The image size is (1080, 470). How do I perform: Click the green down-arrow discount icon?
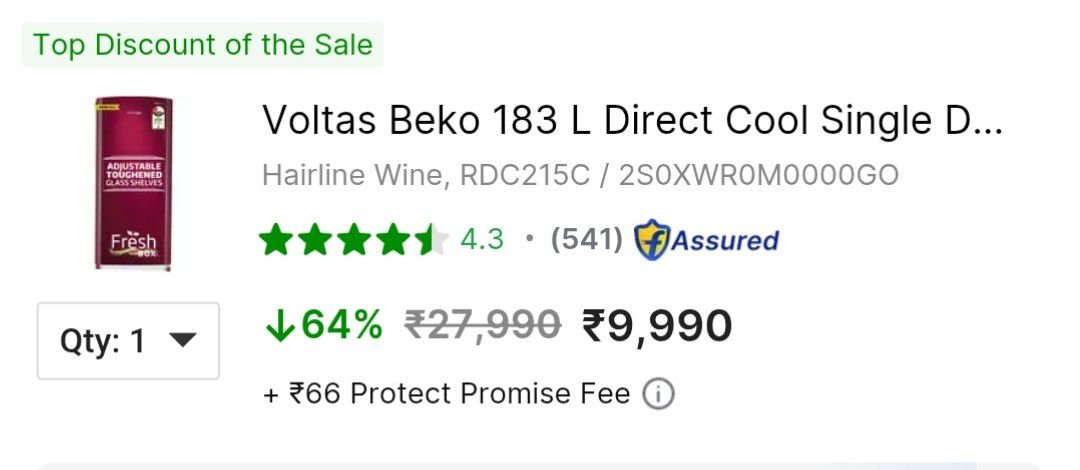click(280, 325)
